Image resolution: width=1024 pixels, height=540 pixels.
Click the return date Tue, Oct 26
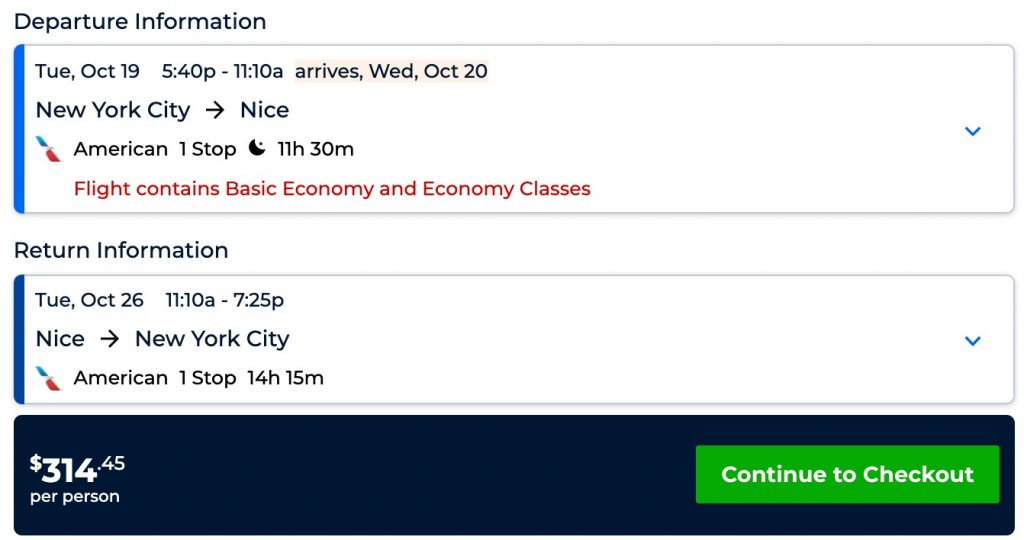click(89, 300)
